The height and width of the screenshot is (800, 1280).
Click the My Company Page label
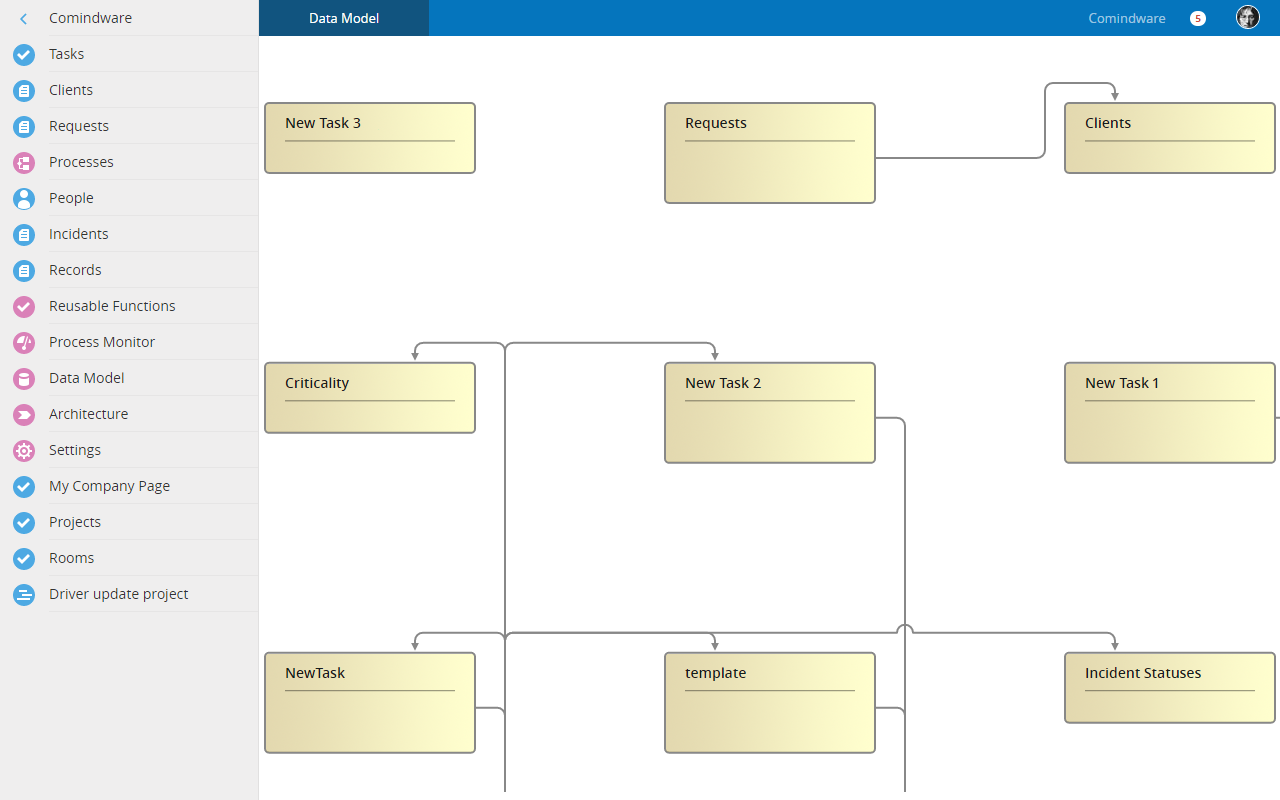109,486
